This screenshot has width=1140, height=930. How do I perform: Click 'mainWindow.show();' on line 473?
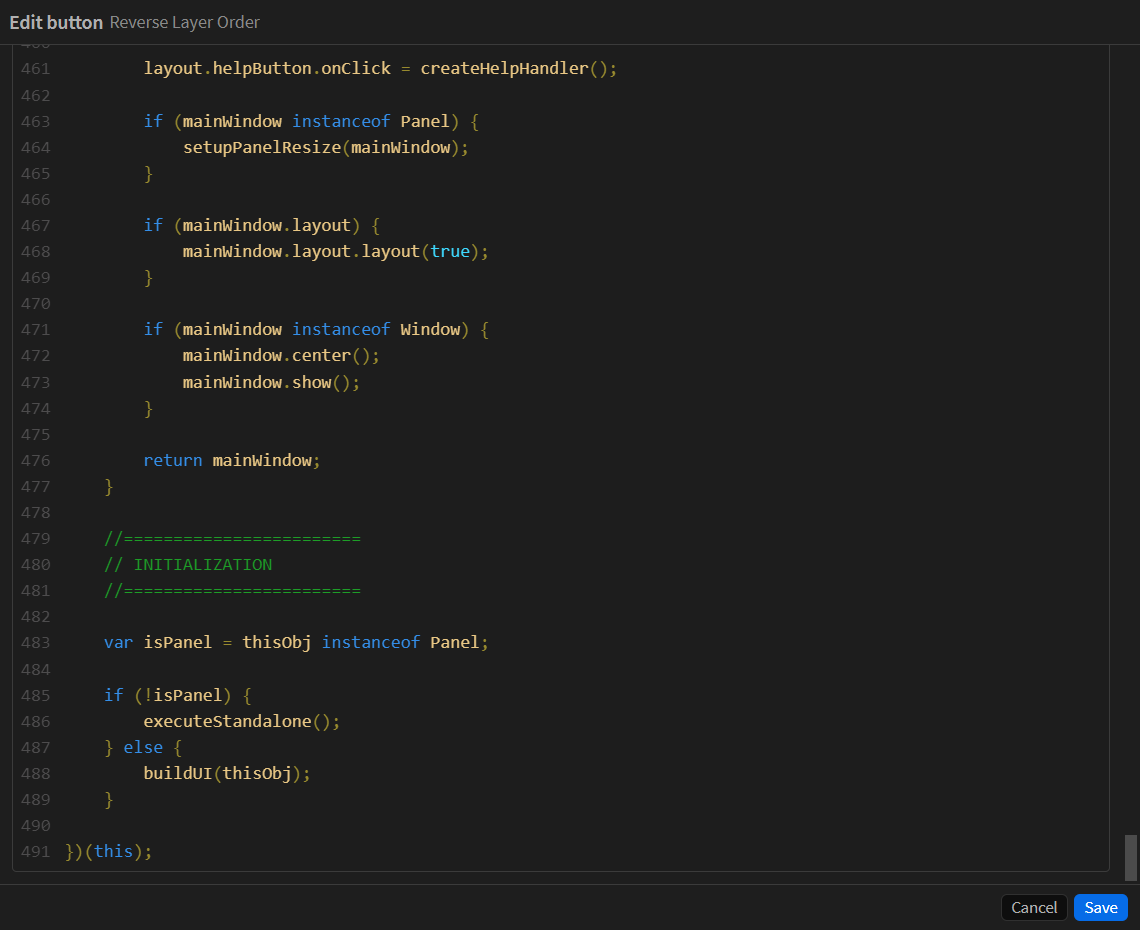(x=271, y=382)
